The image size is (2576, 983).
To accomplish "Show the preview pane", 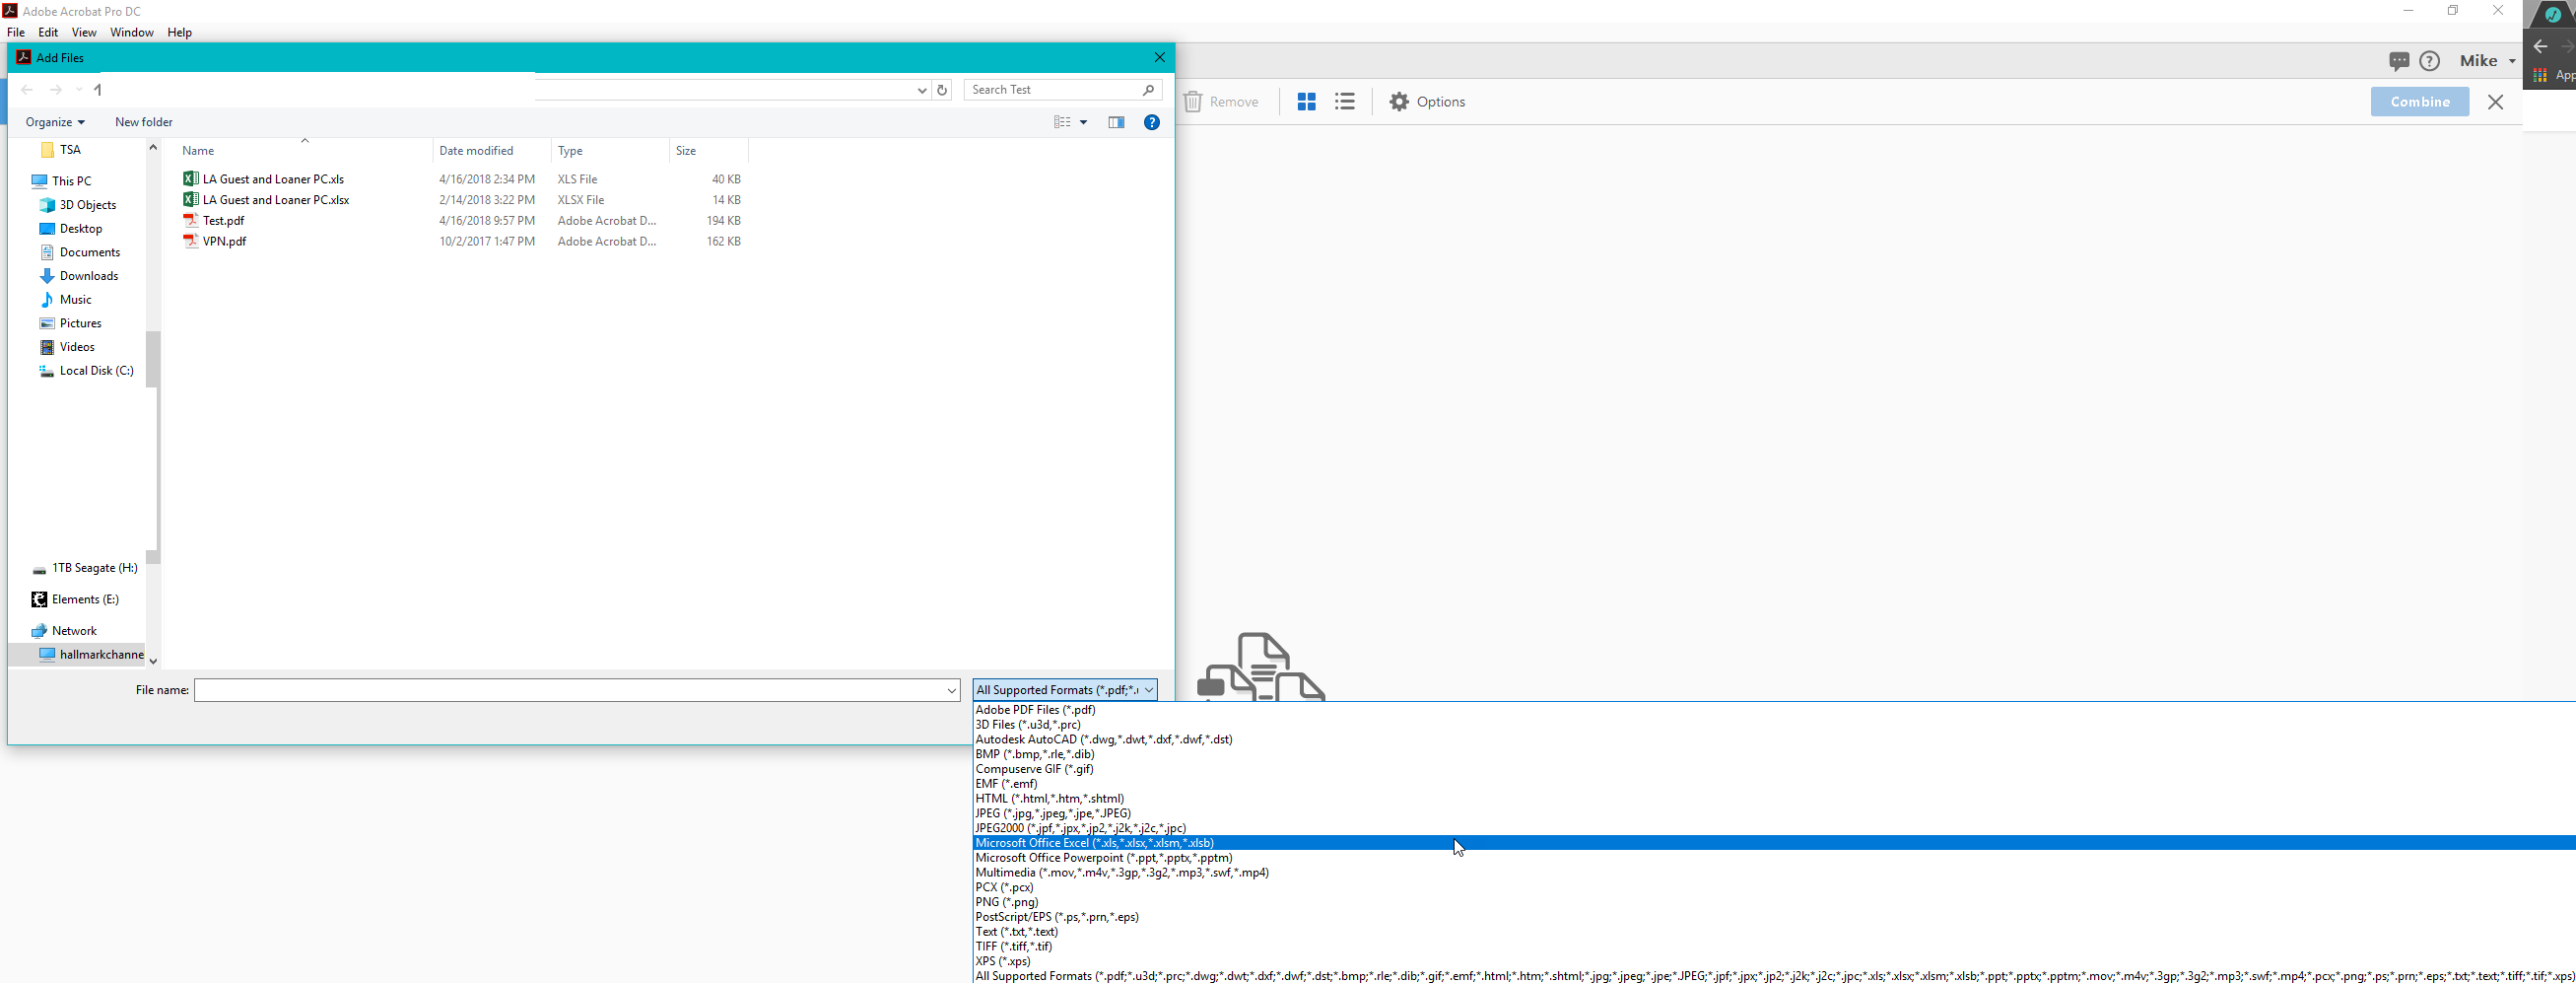I will click(1116, 122).
